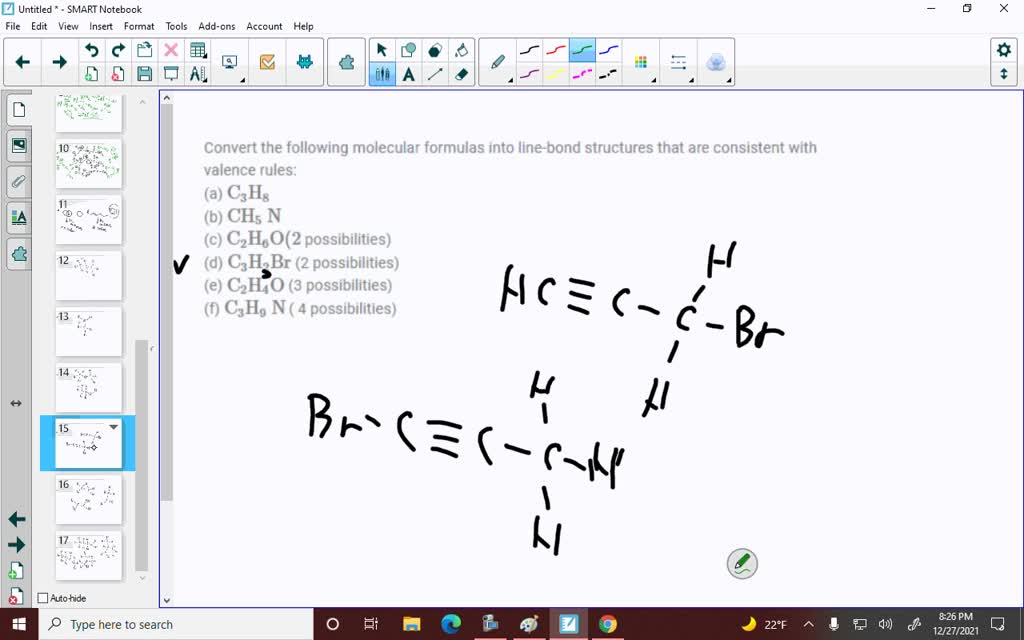Open the Properties sidebar tab
Image resolution: width=1024 pixels, height=640 pixels.
[x=18, y=217]
